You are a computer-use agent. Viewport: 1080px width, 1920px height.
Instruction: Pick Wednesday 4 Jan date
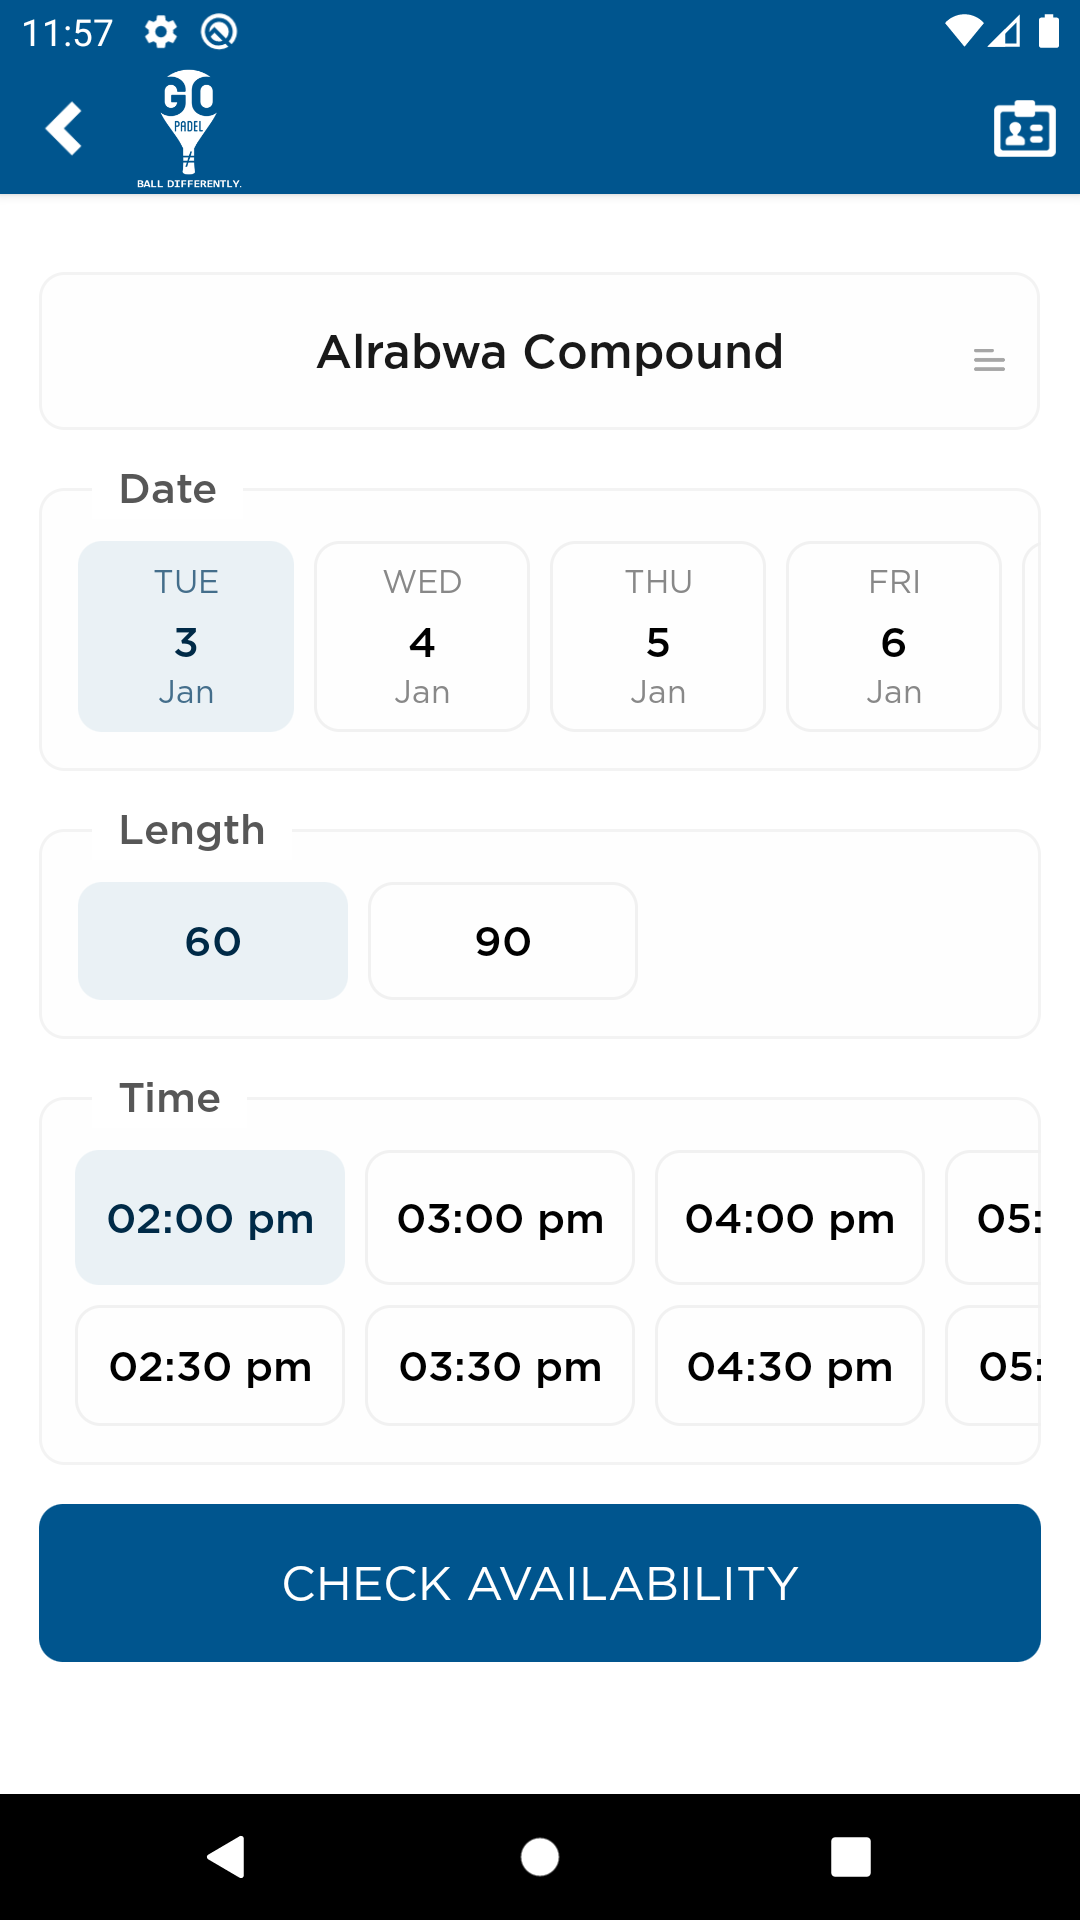click(x=422, y=637)
